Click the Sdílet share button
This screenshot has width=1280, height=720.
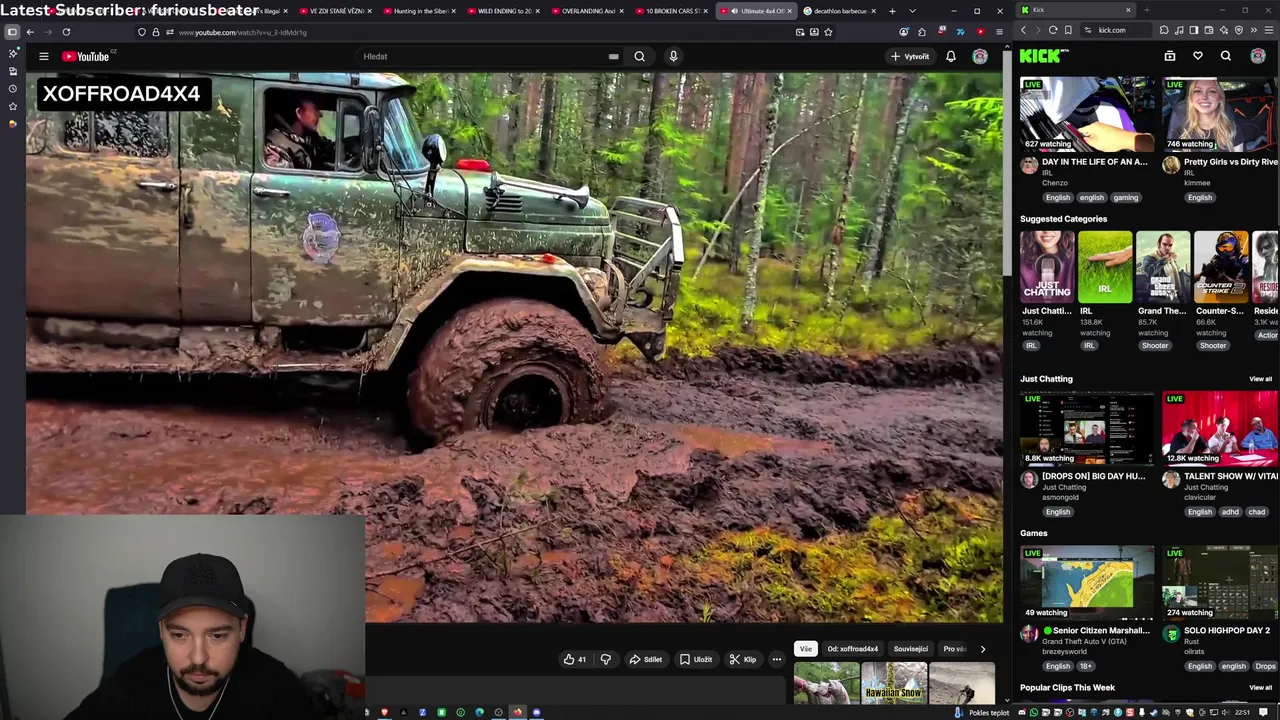click(x=645, y=659)
